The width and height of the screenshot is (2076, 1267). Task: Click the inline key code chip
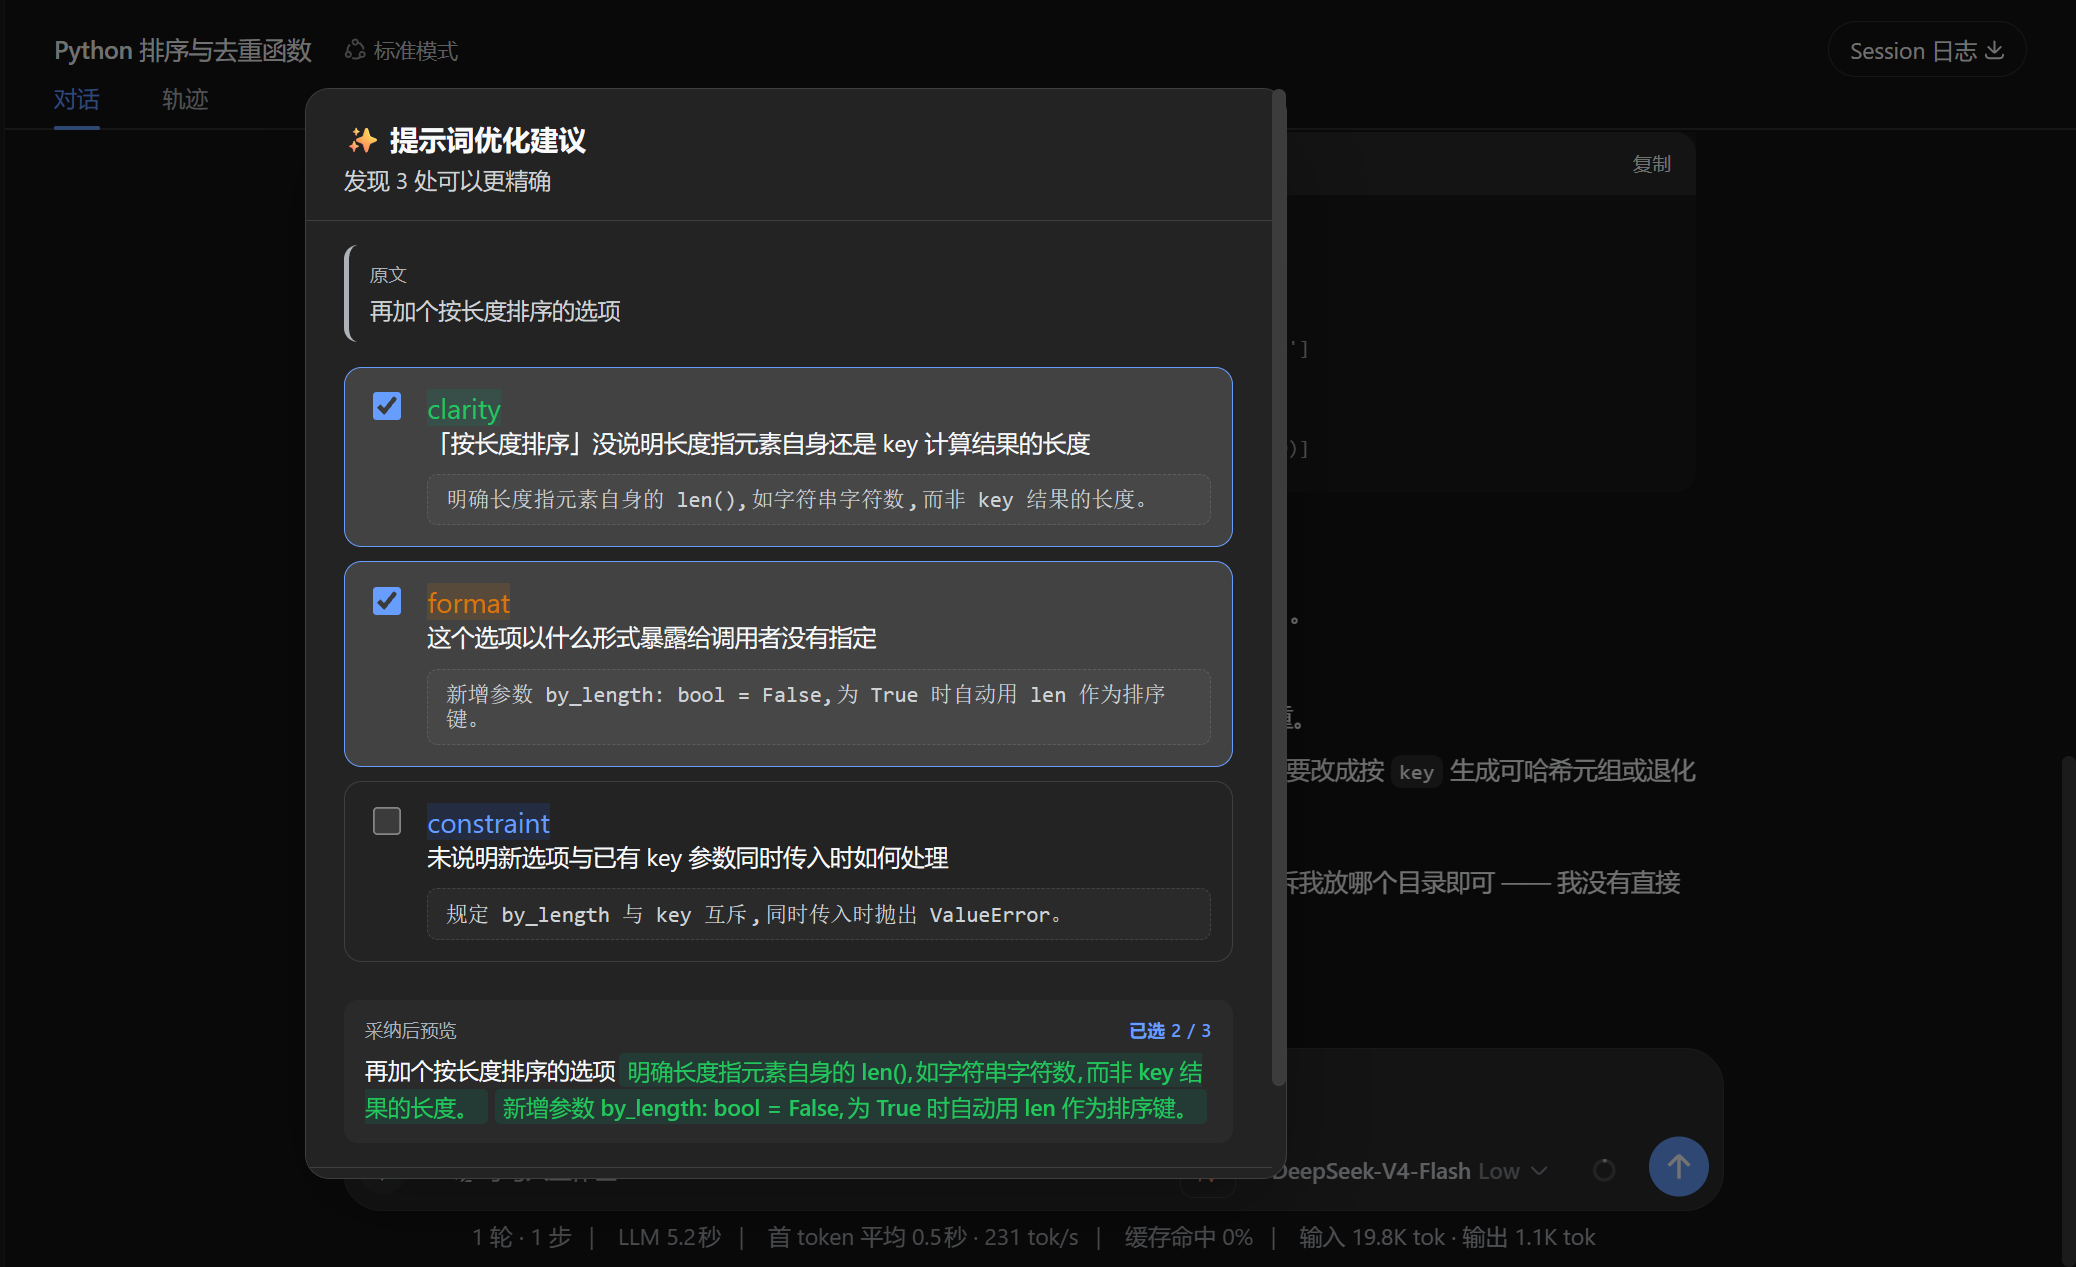[x=1416, y=772]
